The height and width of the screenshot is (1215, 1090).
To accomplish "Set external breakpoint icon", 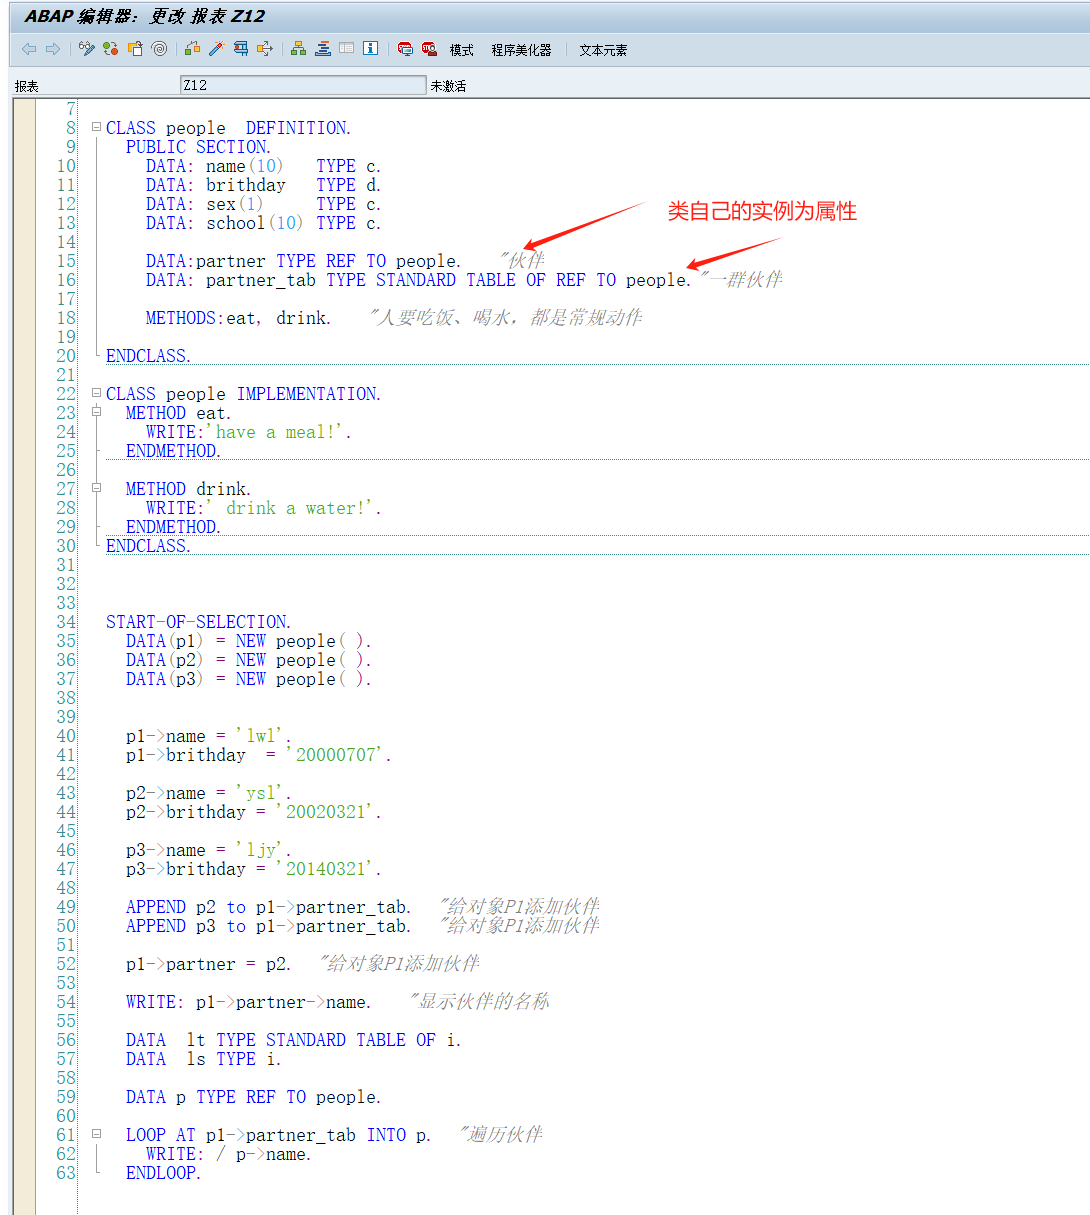I will tap(429, 48).
